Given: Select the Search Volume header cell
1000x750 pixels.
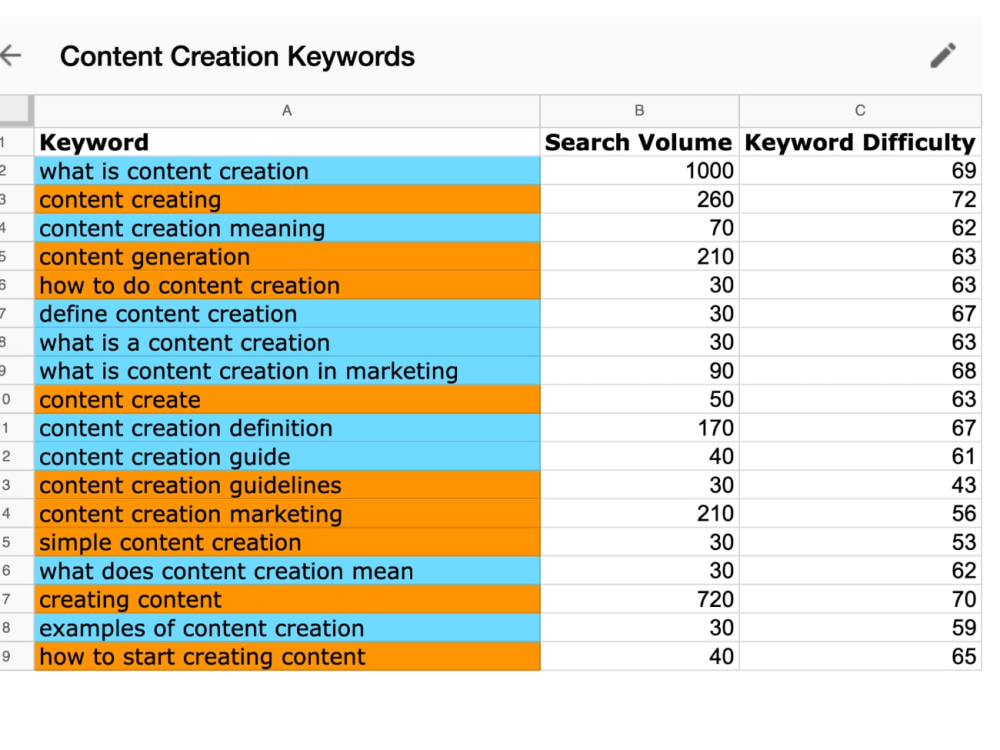Looking at the screenshot, I should pyautogui.click(x=640, y=142).
